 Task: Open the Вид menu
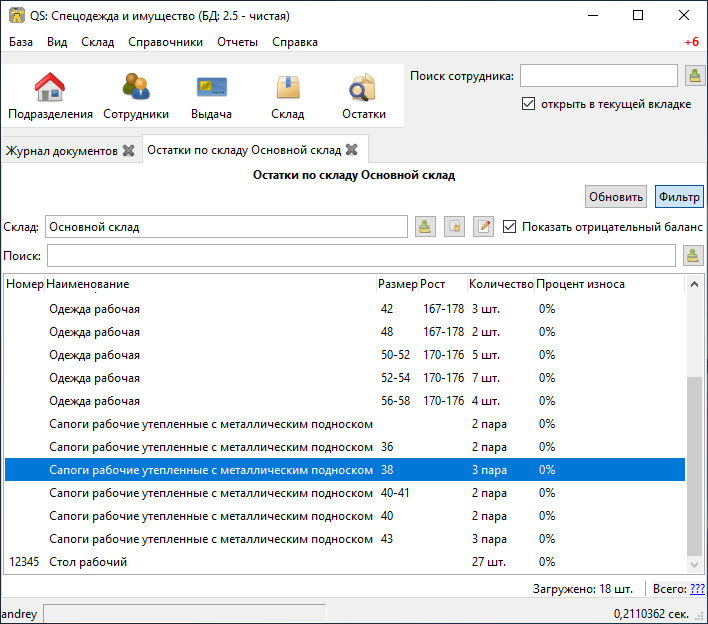pos(57,42)
